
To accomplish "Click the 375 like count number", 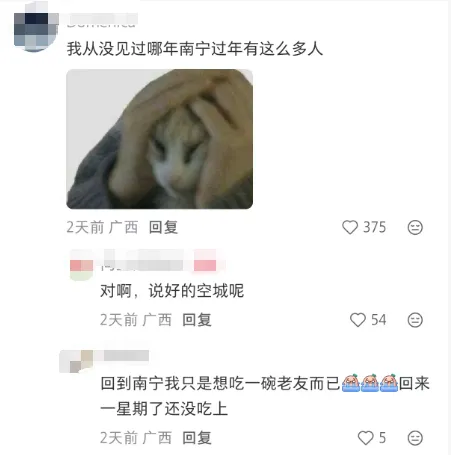I will click(x=374, y=227).
